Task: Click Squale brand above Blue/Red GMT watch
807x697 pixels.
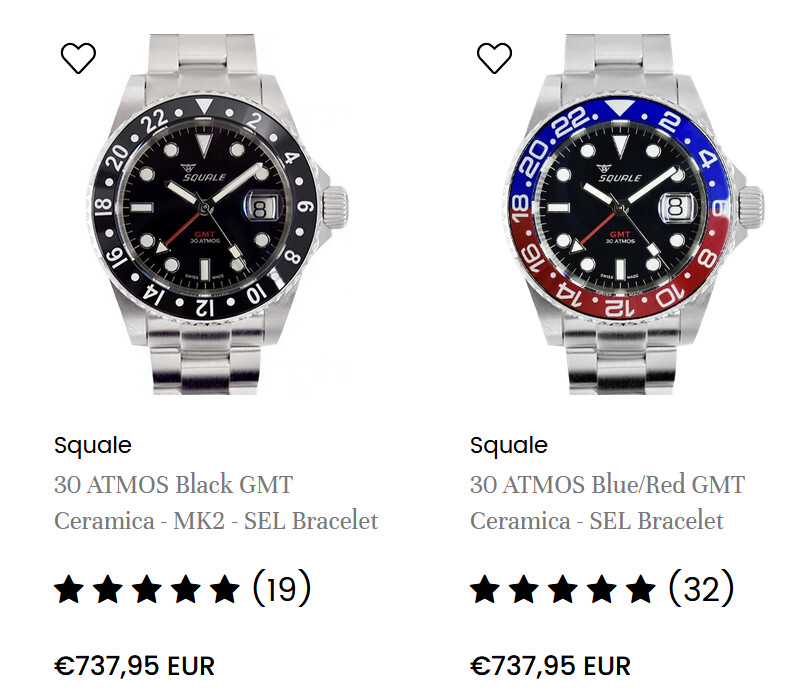Action: click(509, 445)
